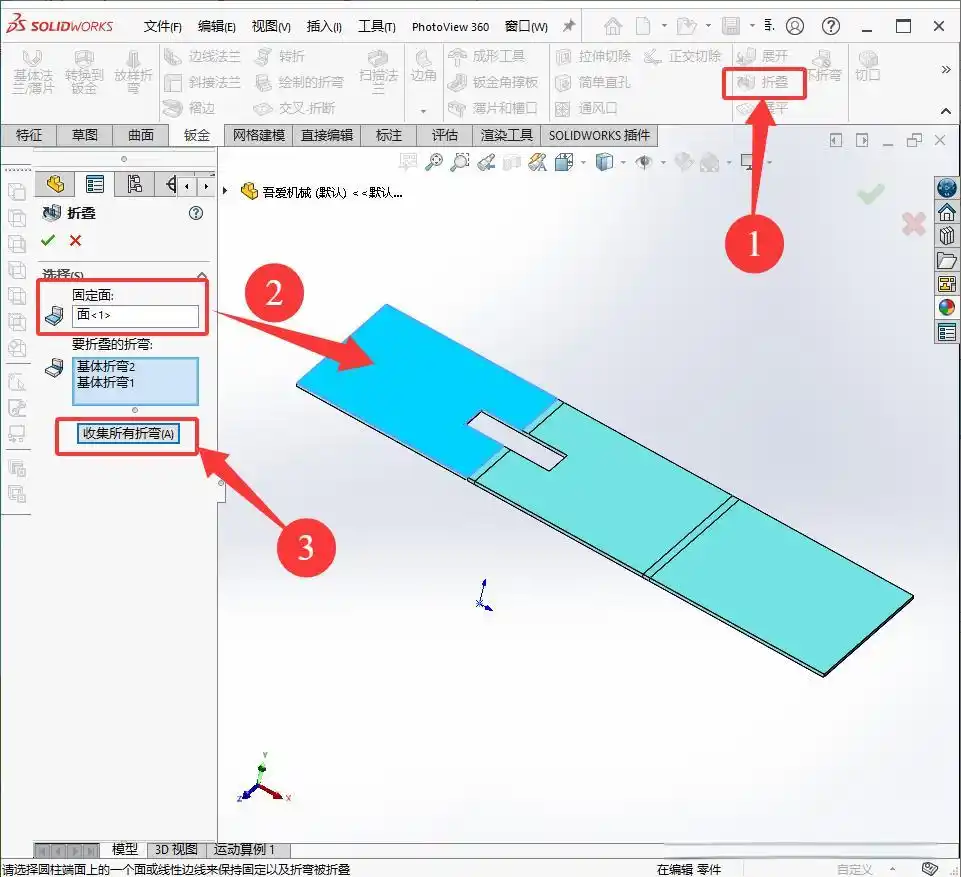The width and height of the screenshot is (961, 877).
Task: Choose the 放样折弯 lofted bend tool
Action: click(x=133, y=71)
